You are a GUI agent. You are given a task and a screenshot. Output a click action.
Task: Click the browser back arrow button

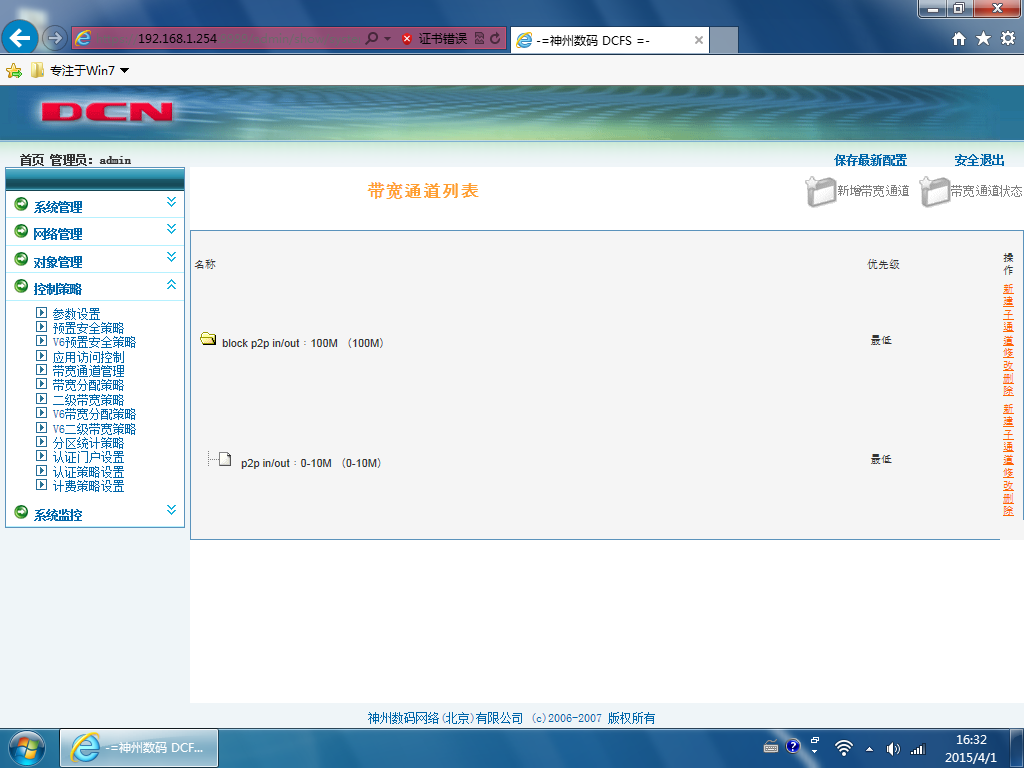[20, 38]
